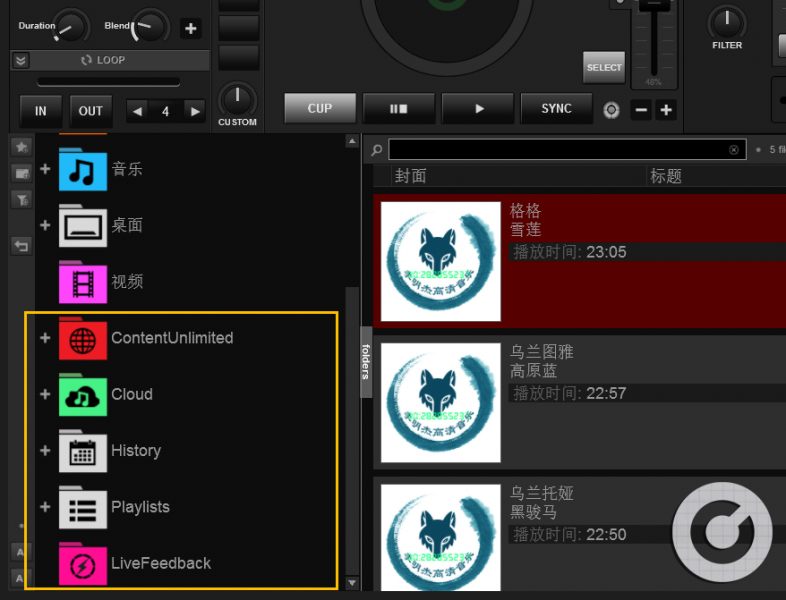Image resolution: width=786 pixels, height=600 pixels.
Task: Click the green Cloud folder icon
Action: coord(83,395)
